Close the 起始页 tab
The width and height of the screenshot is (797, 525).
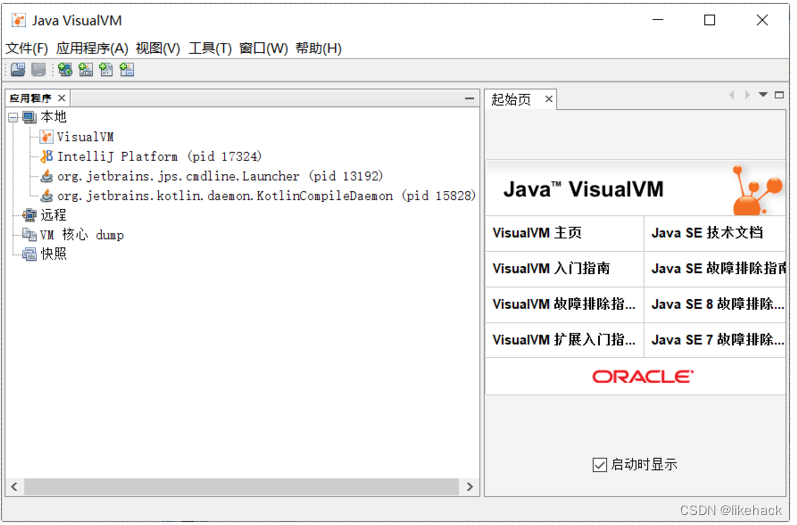[x=548, y=99]
